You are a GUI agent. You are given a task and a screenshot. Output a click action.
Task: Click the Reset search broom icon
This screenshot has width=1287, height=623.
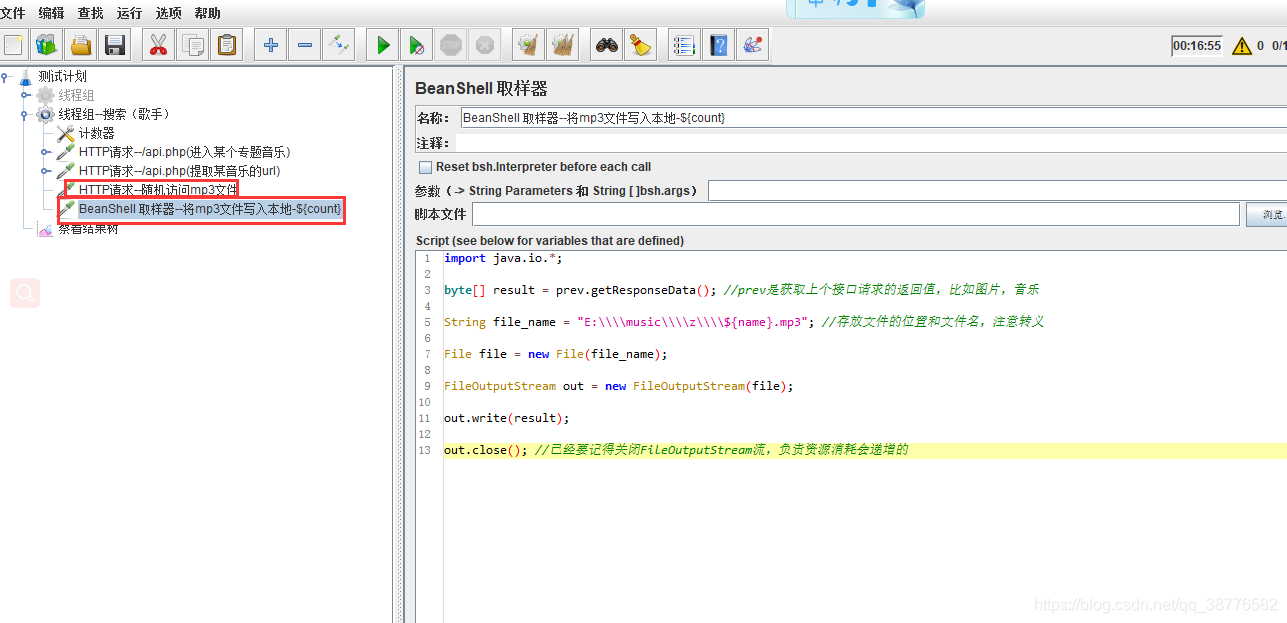[x=640, y=44]
